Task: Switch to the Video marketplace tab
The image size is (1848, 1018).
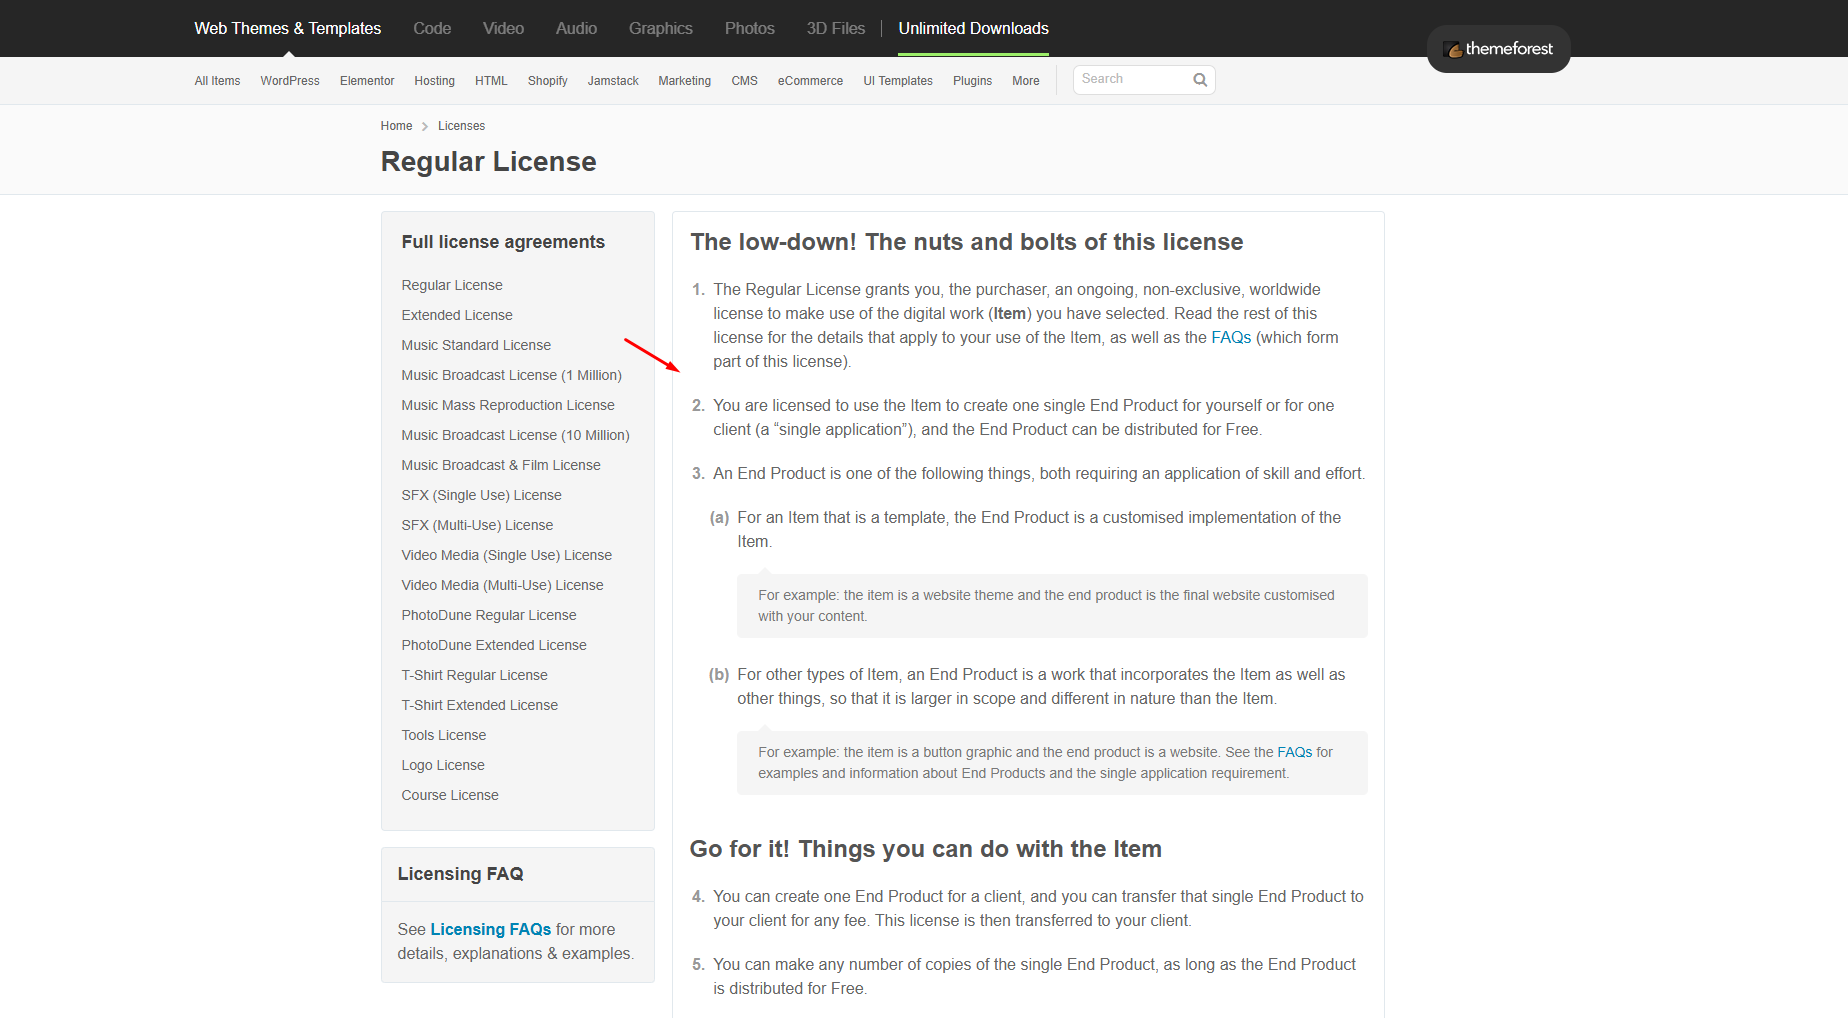Action: coord(503,28)
